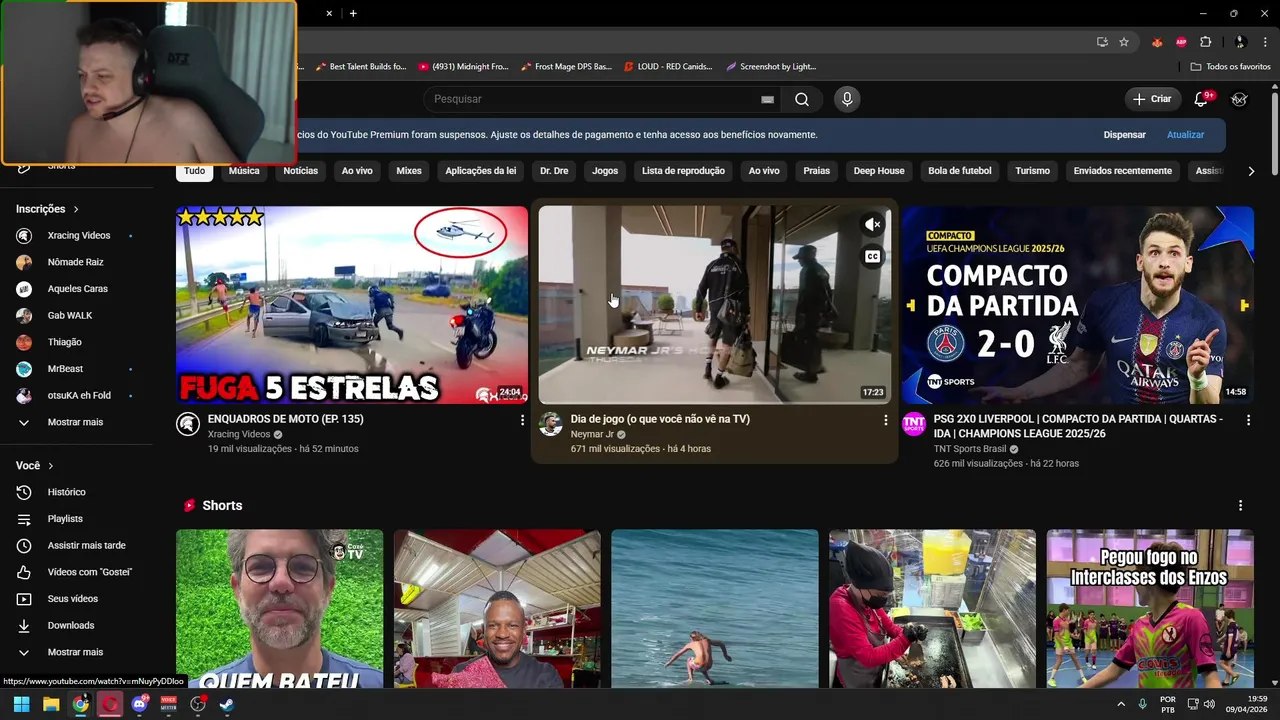Image resolution: width=1280 pixels, height=720 pixels.
Task: Open Neymar Jr channel avatar under video
Action: click(550, 424)
